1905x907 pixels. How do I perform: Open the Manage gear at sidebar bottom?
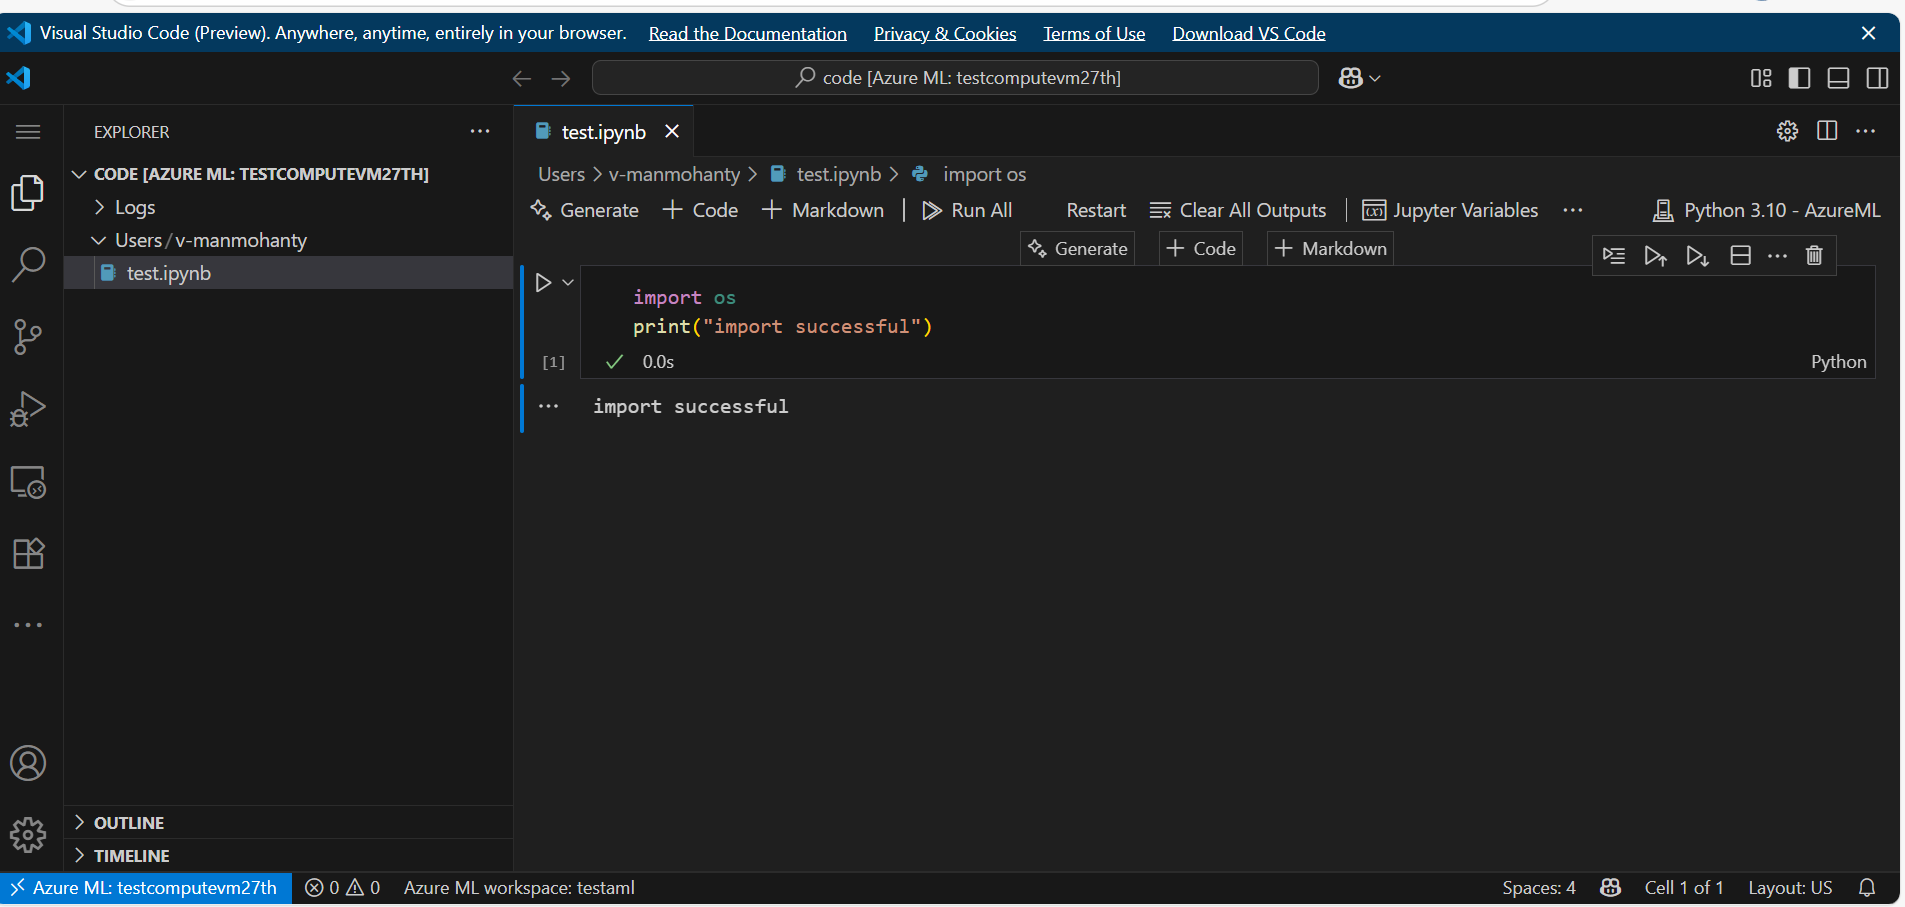(x=28, y=834)
